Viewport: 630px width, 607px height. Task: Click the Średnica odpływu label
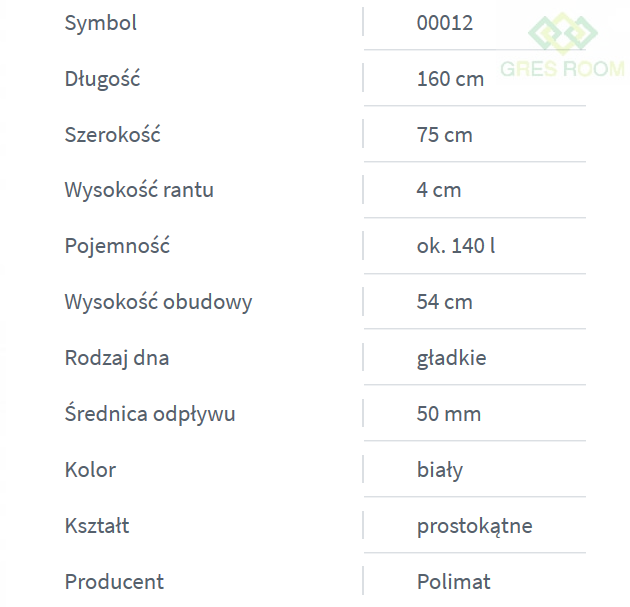point(150,414)
